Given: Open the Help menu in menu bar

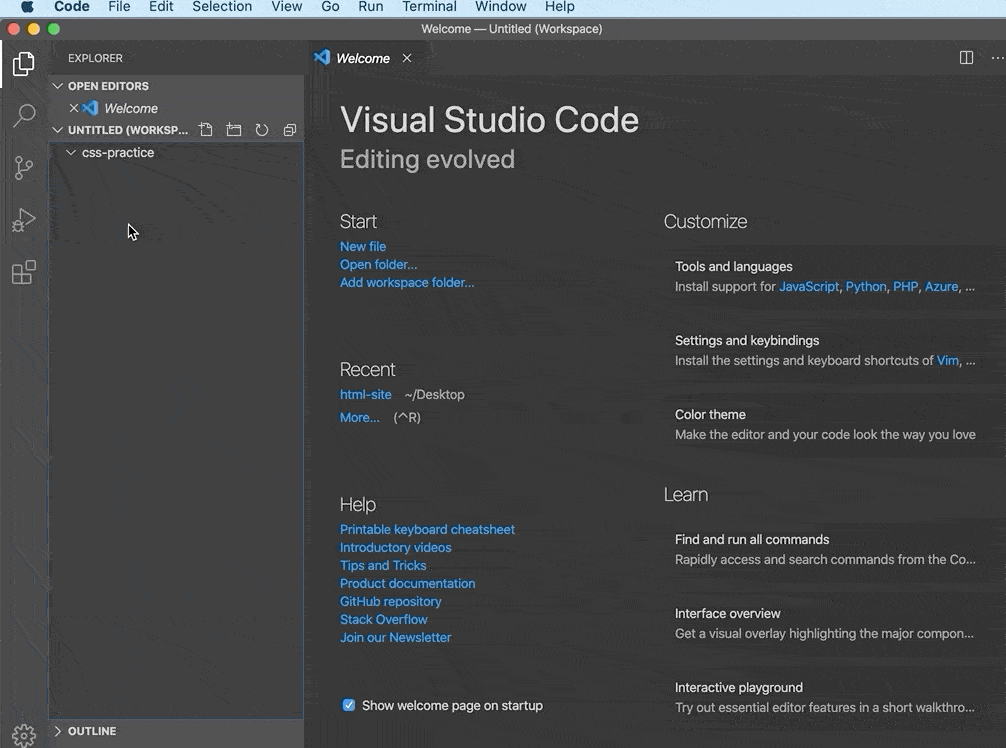Looking at the screenshot, I should pyautogui.click(x=559, y=7).
